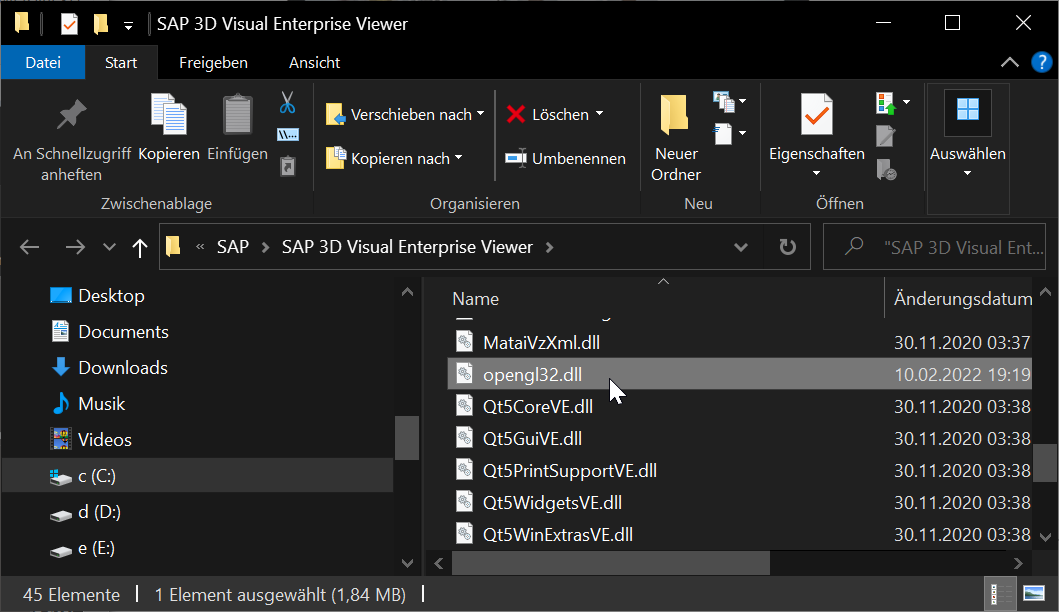The width and height of the screenshot is (1059, 612).
Task: Switch to the large icons view in status bar
Action: (x=1033, y=594)
